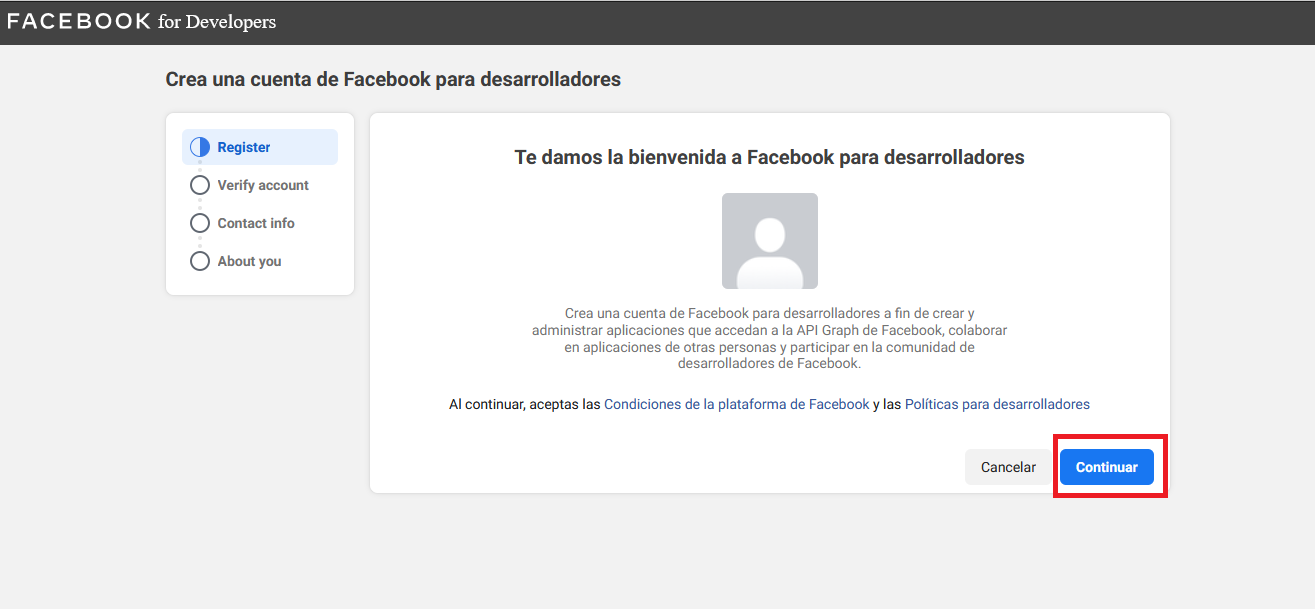The width and height of the screenshot is (1315, 609).
Task: Click the half-filled Register step circle icon
Action: point(200,147)
